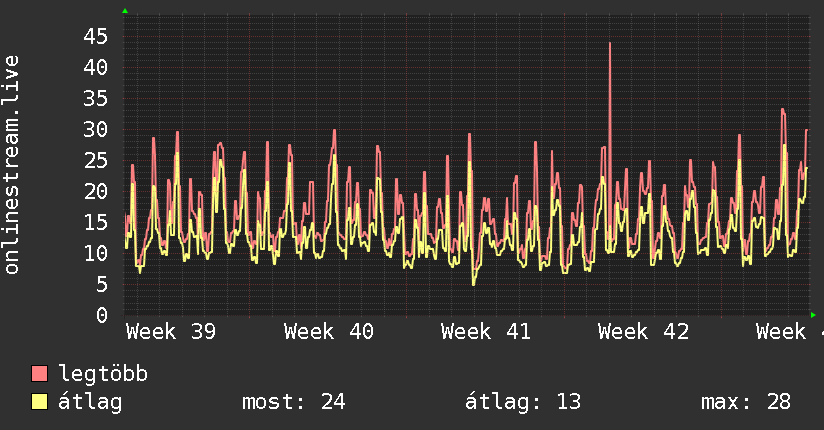Click the y-axis value 0
Image resolution: width=824 pixels, height=430 pixels.
[x=102, y=315]
